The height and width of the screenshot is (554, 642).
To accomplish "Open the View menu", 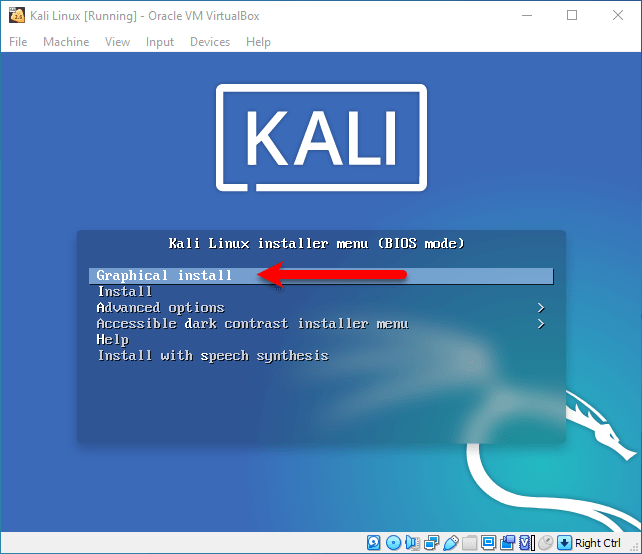I will coord(117,42).
